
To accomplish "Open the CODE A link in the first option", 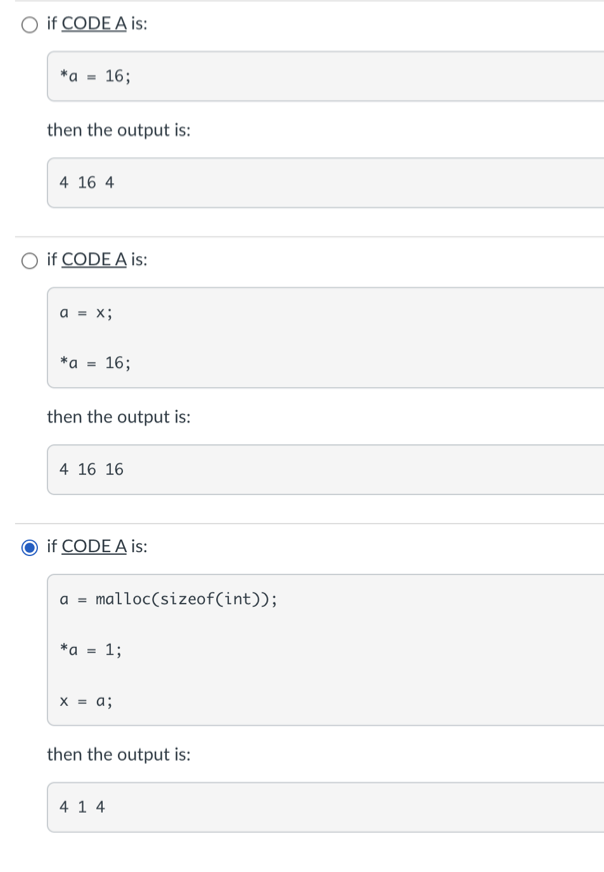I will click(x=94, y=25).
